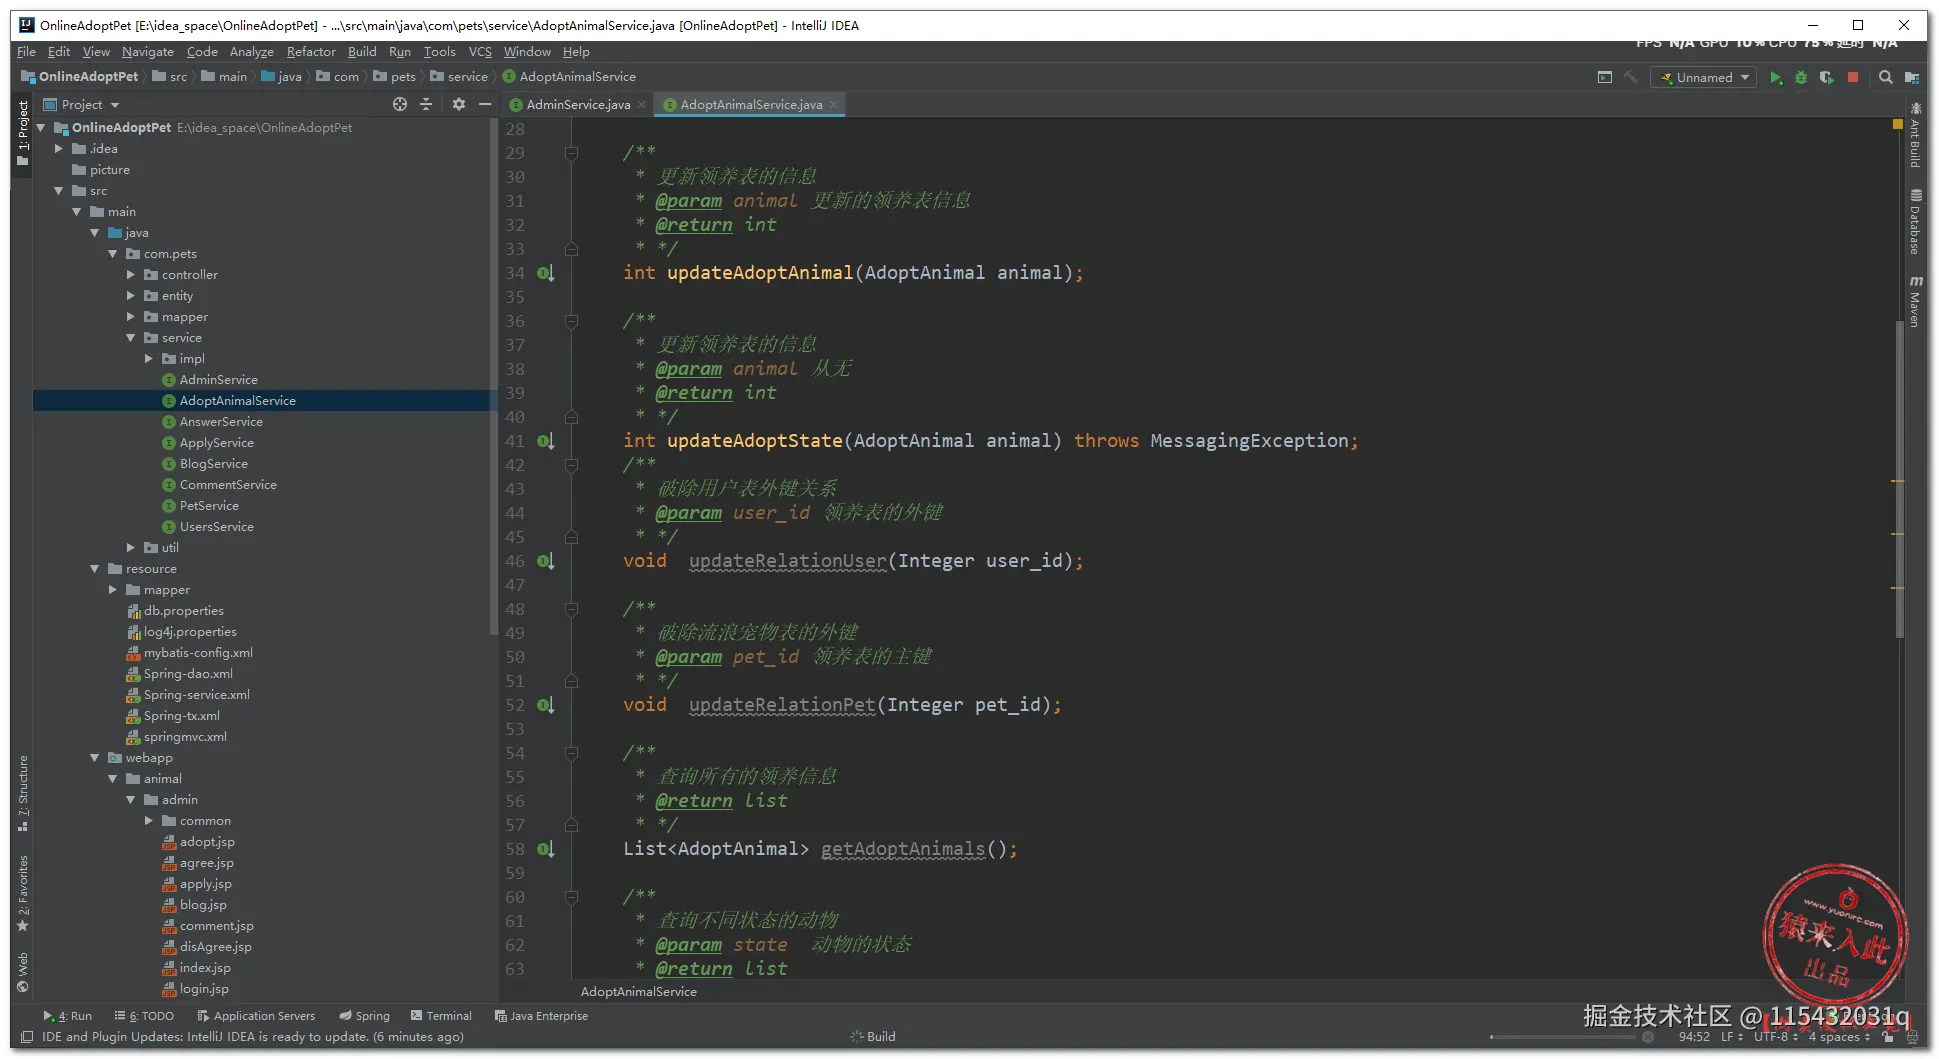Click the 94:52 cursor position indicator

tap(1694, 1037)
